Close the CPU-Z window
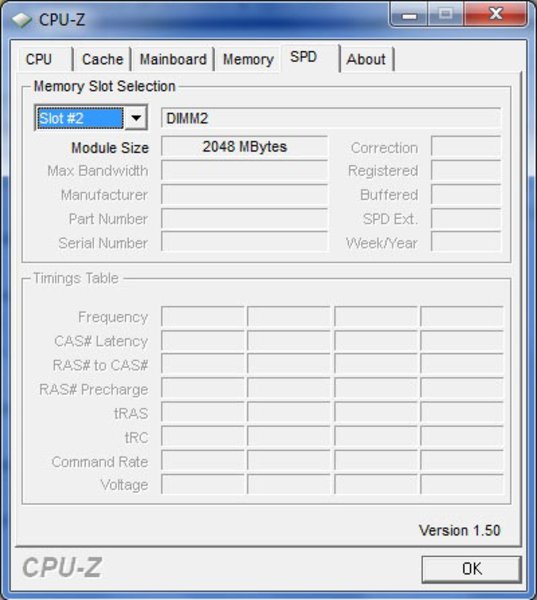 [496, 14]
